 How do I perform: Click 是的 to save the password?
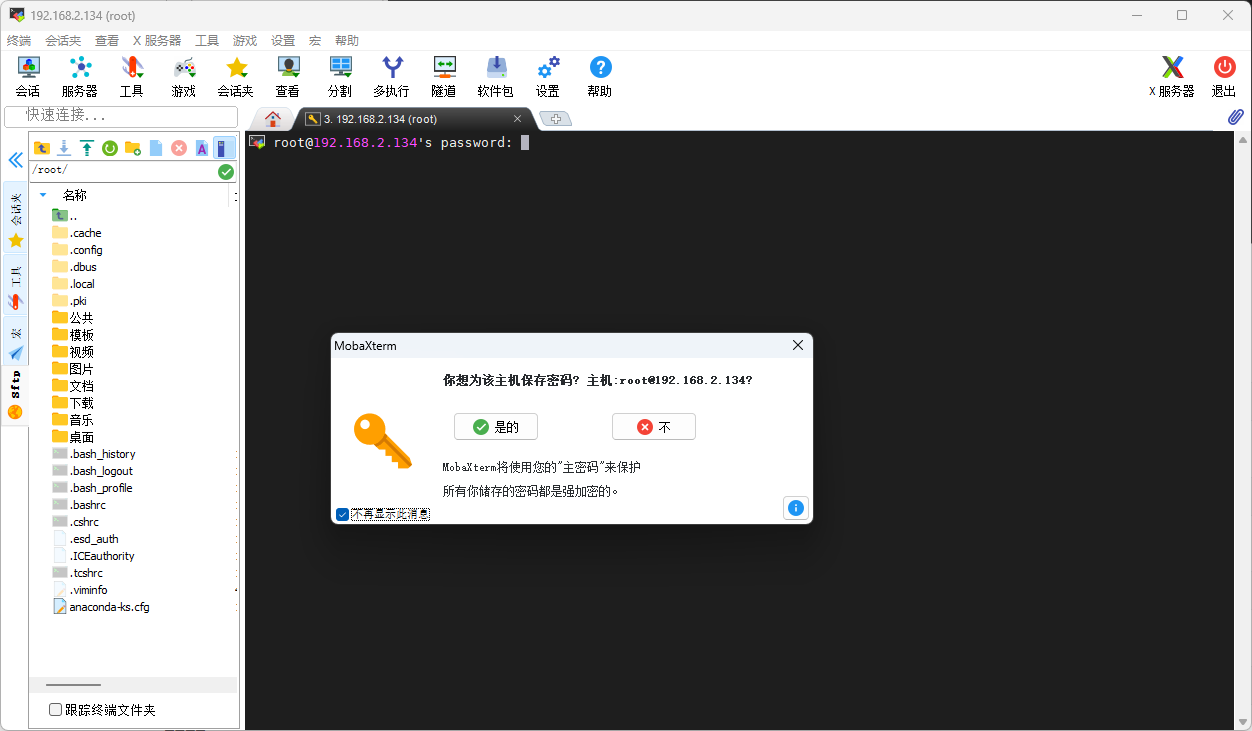pyautogui.click(x=496, y=427)
